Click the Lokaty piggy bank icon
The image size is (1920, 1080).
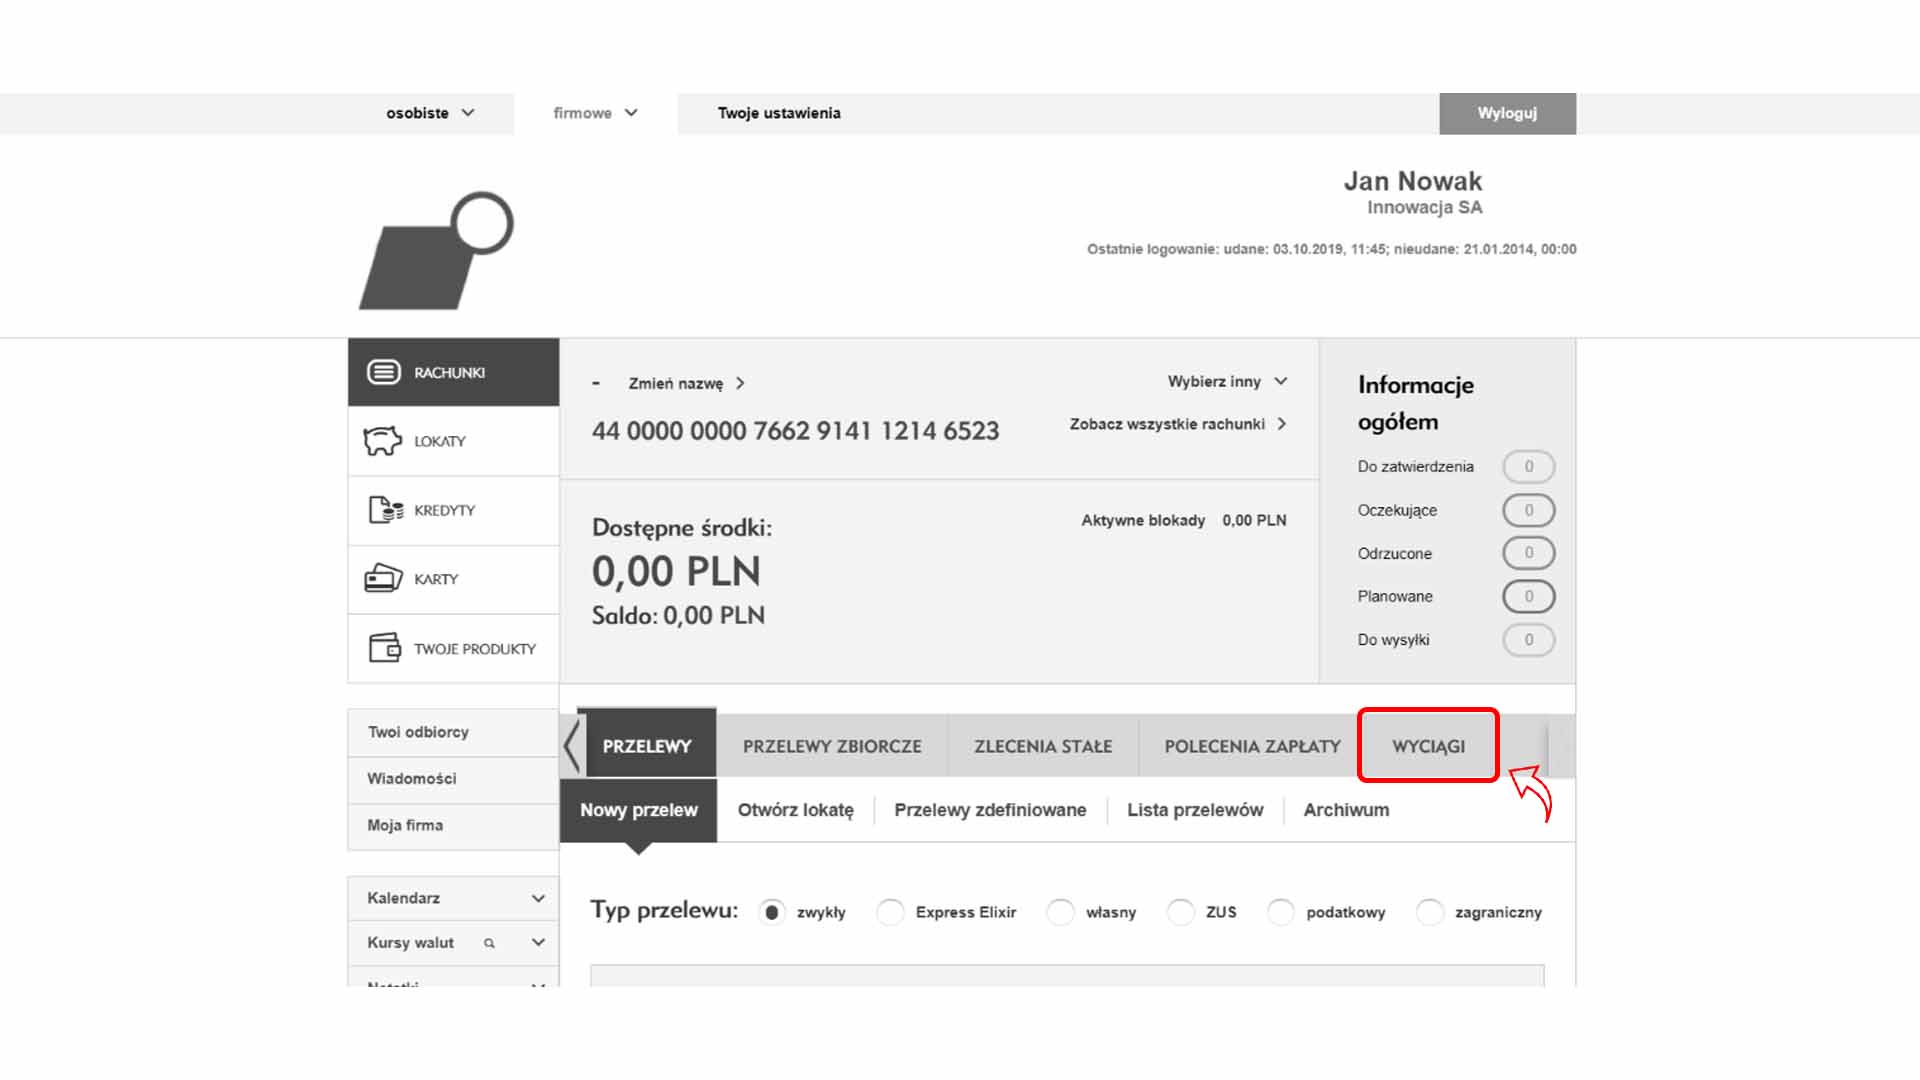pyautogui.click(x=382, y=441)
